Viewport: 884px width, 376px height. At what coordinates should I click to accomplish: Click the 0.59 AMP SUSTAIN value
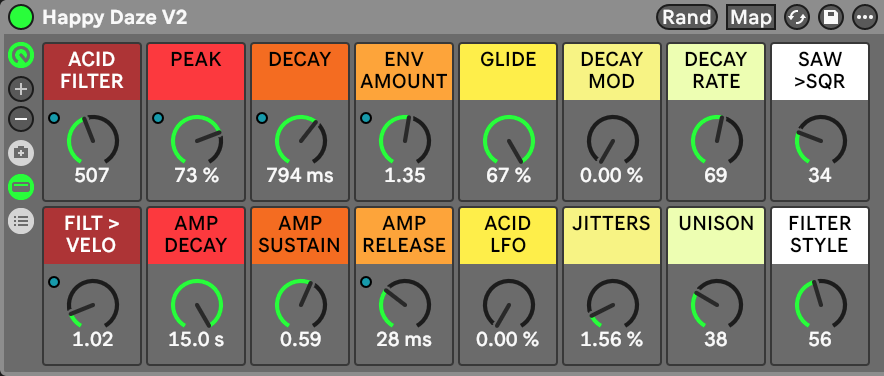(300, 339)
